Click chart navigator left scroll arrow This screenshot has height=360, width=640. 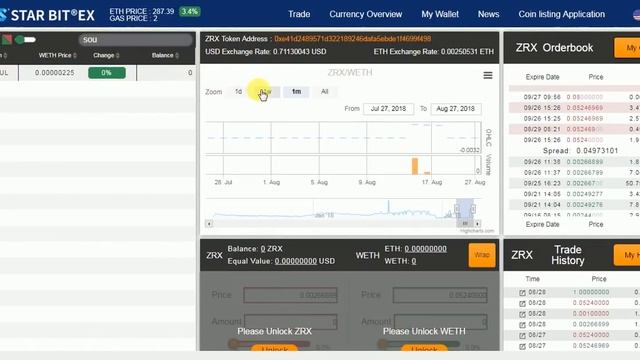point(209,224)
